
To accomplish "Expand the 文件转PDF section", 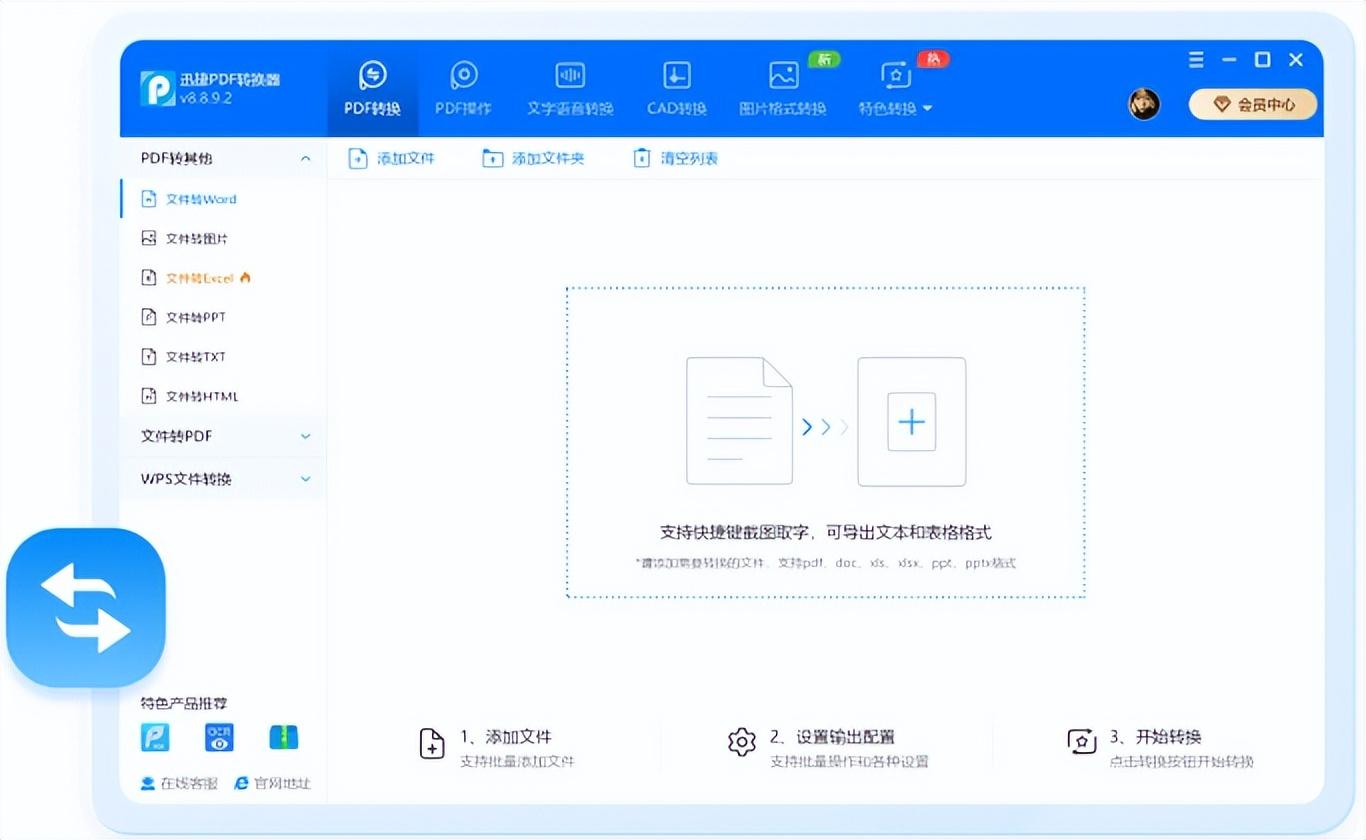I will [306, 436].
